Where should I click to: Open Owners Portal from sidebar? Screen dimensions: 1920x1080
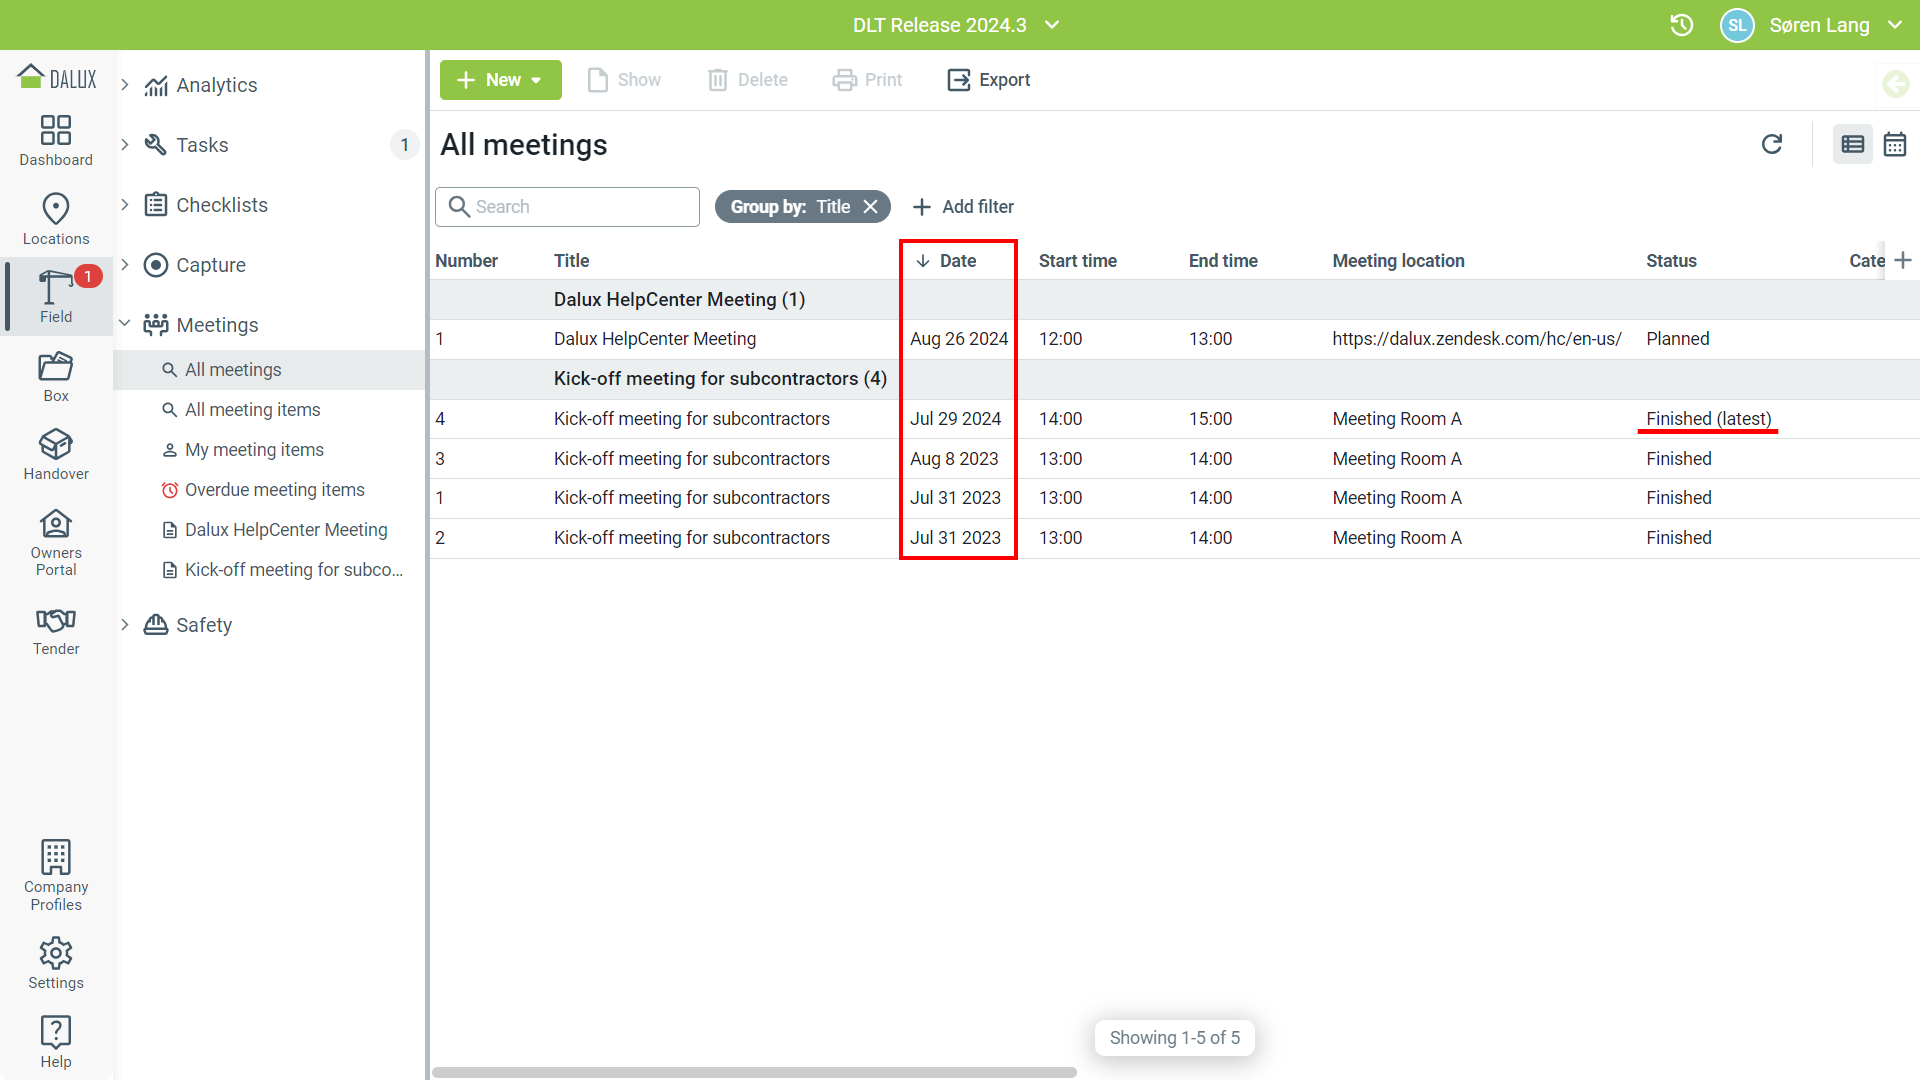coord(56,543)
